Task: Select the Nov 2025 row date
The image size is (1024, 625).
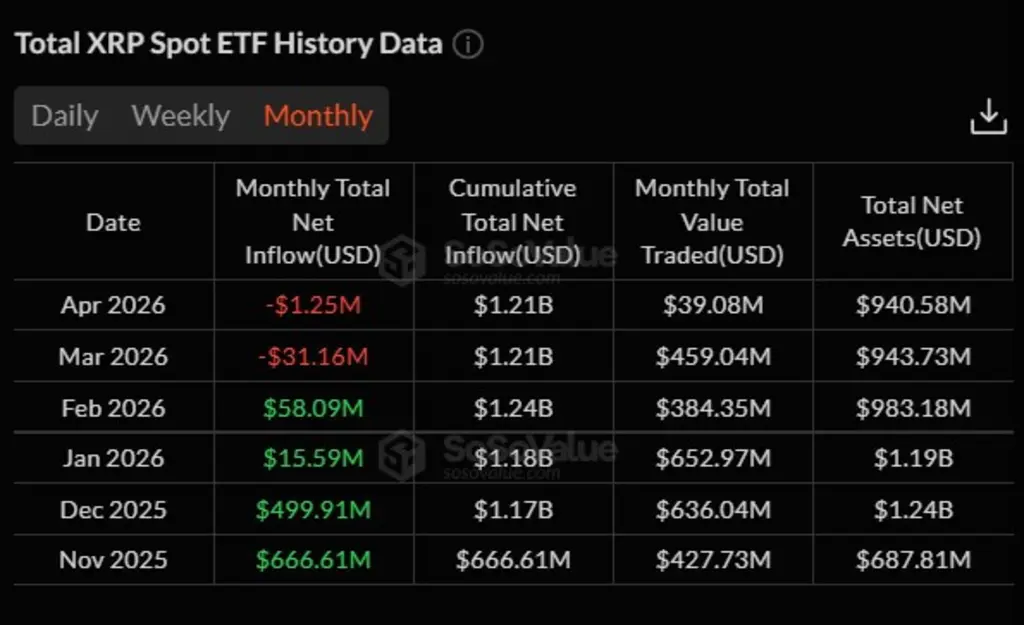Action: pyautogui.click(x=113, y=560)
